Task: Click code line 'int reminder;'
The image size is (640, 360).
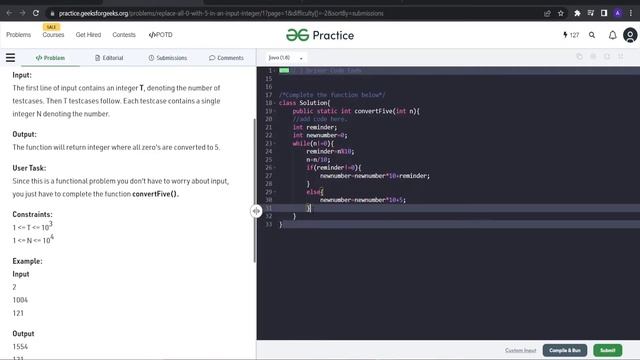Action: click(315, 127)
